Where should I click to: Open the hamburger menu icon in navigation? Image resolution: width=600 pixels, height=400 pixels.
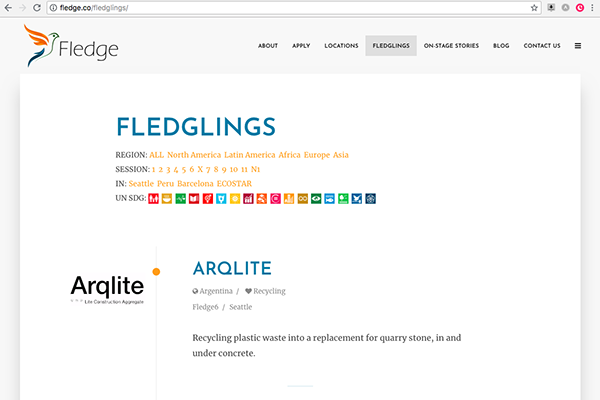pos(578,46)
